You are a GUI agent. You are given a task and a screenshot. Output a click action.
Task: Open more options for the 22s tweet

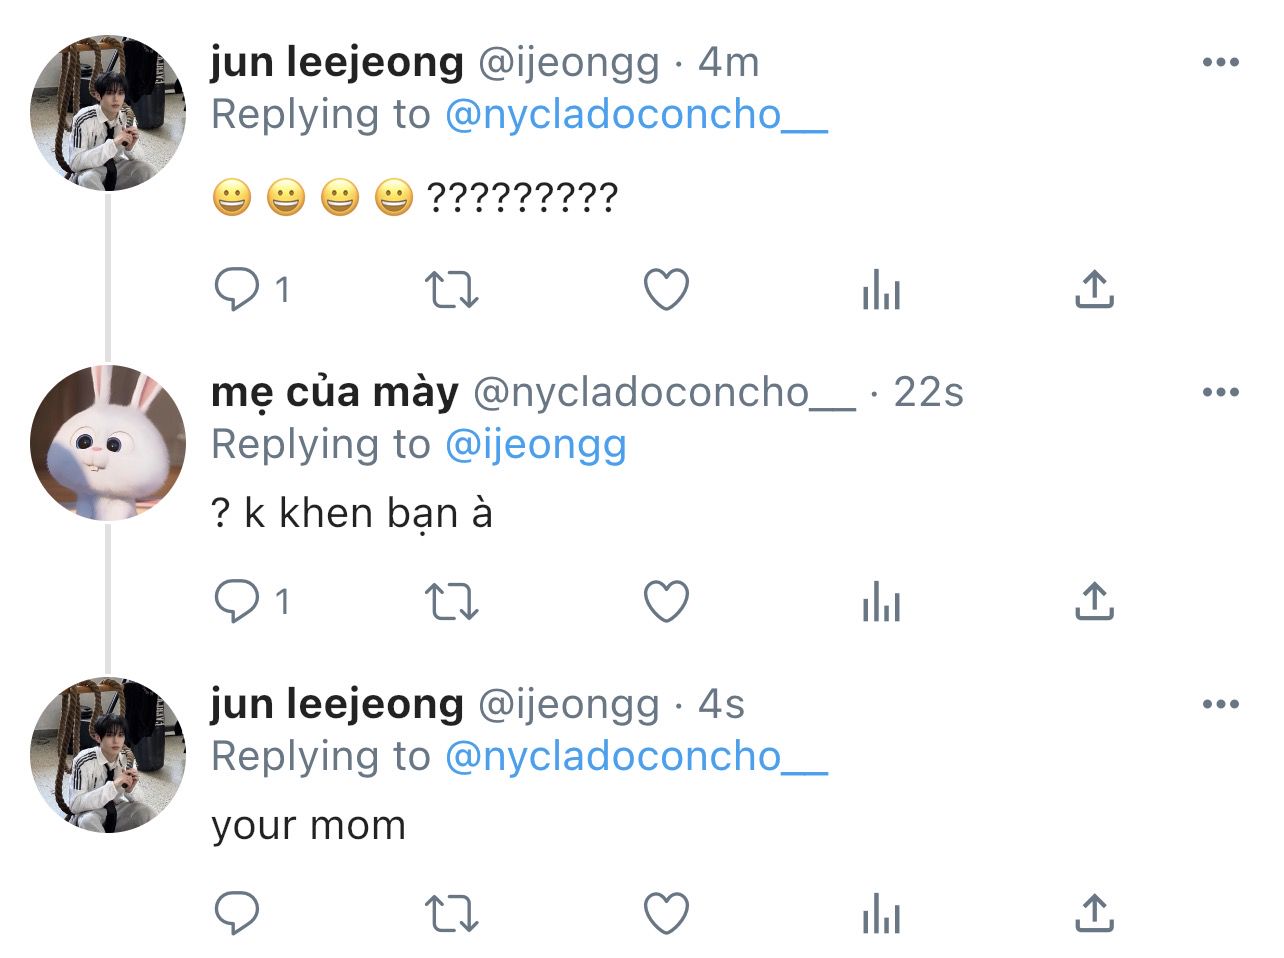(1220, 392)
